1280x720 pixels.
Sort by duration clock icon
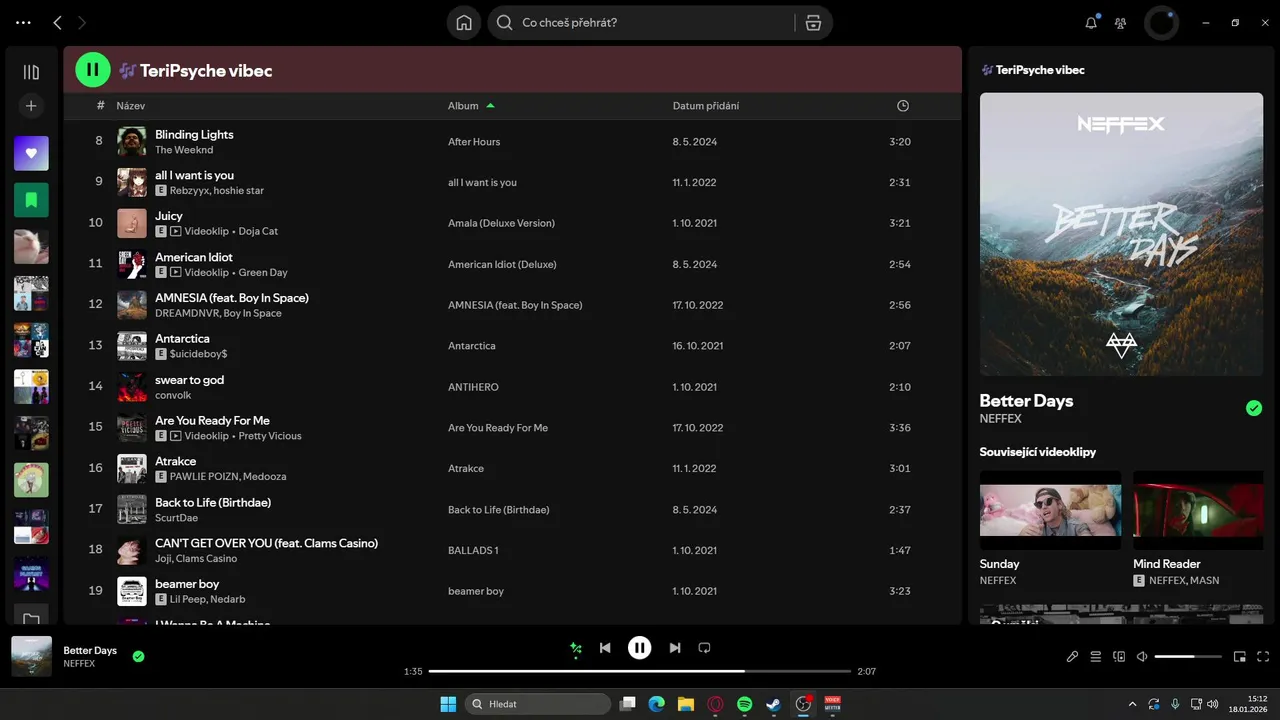903,106
